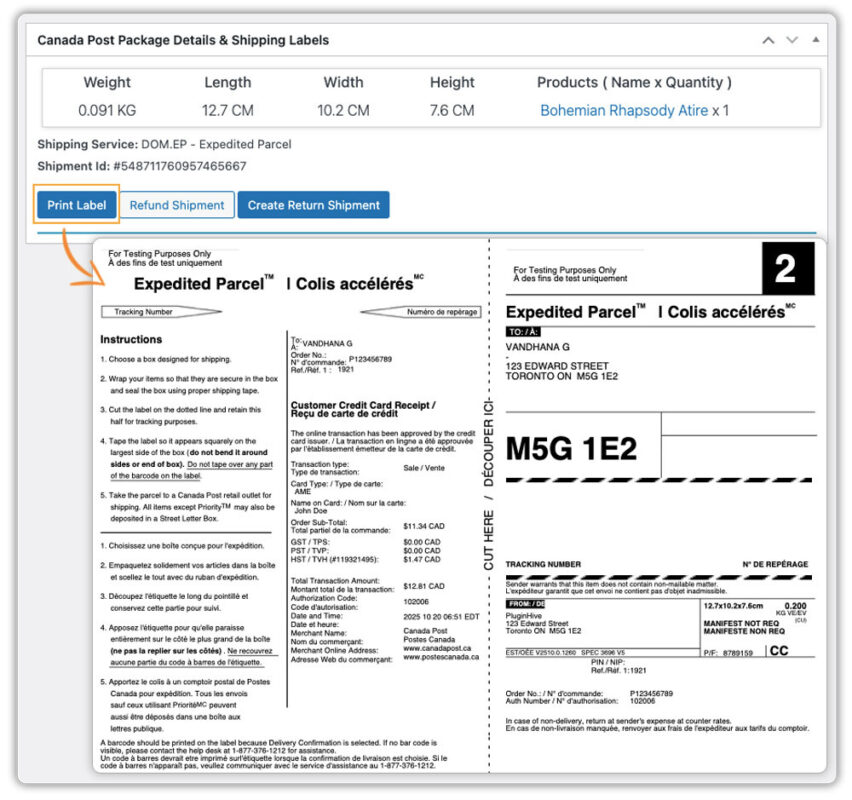
Task: Click the PluginHive sender name
Action: pos(524,616)
